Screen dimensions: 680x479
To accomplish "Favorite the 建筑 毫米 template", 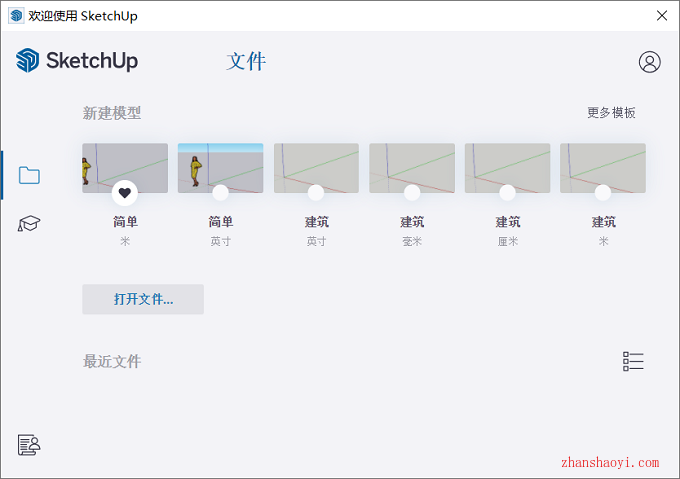I will point(412,193).
